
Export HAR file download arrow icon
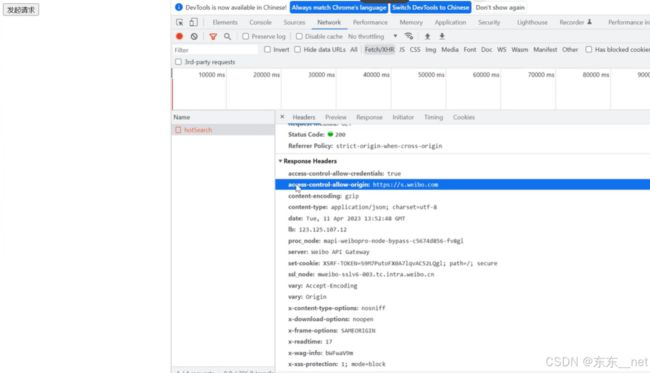click(442, 36)
